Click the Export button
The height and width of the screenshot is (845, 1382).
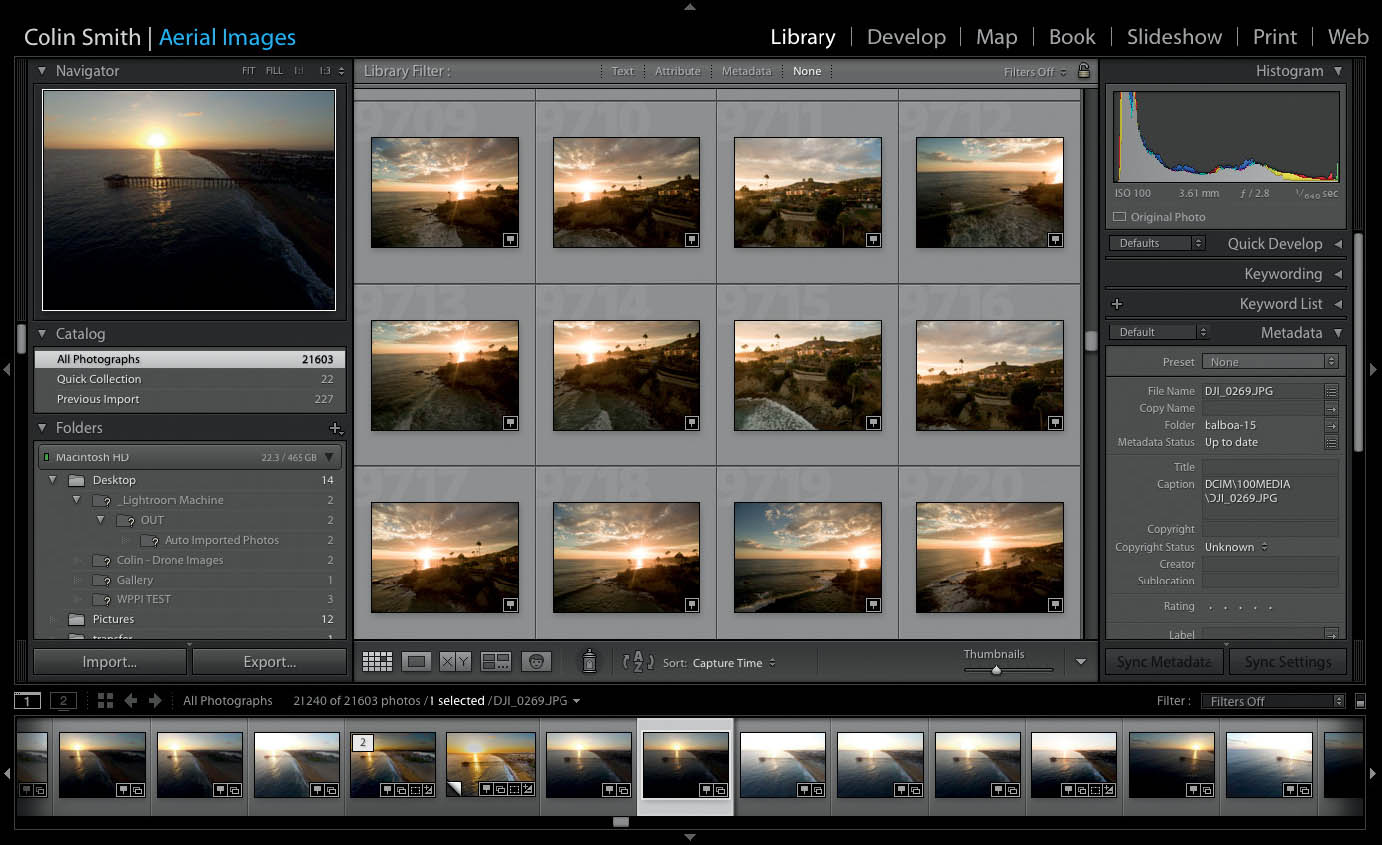[270, 662]
